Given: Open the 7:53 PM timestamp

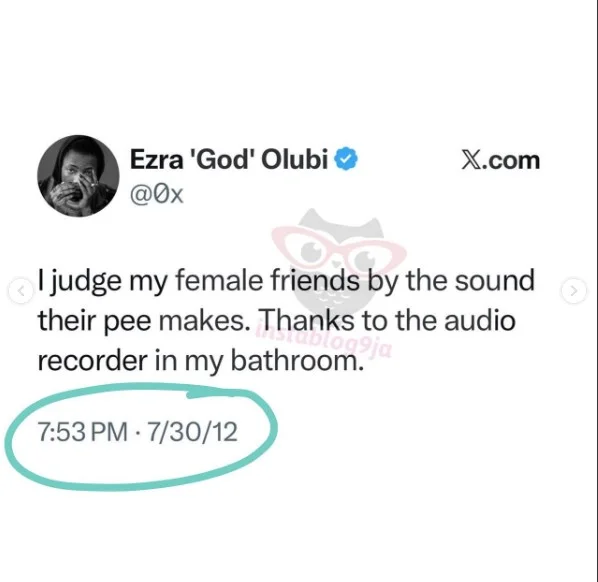Looking at the screenshot, I should (x=82, y=432).
